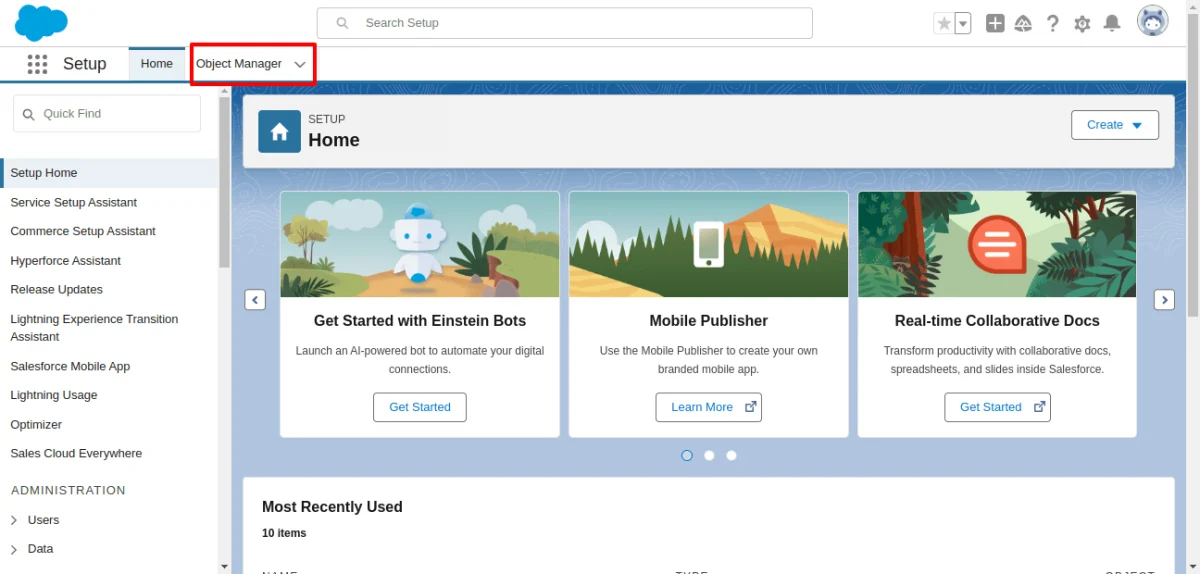Click the Mobile Publisher card illustration
1200x574 pixels.
(x=709, y=244)
